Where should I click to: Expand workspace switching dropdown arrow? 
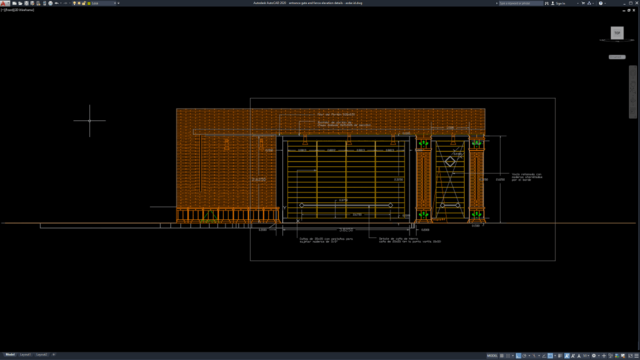(x=599, y=356)
